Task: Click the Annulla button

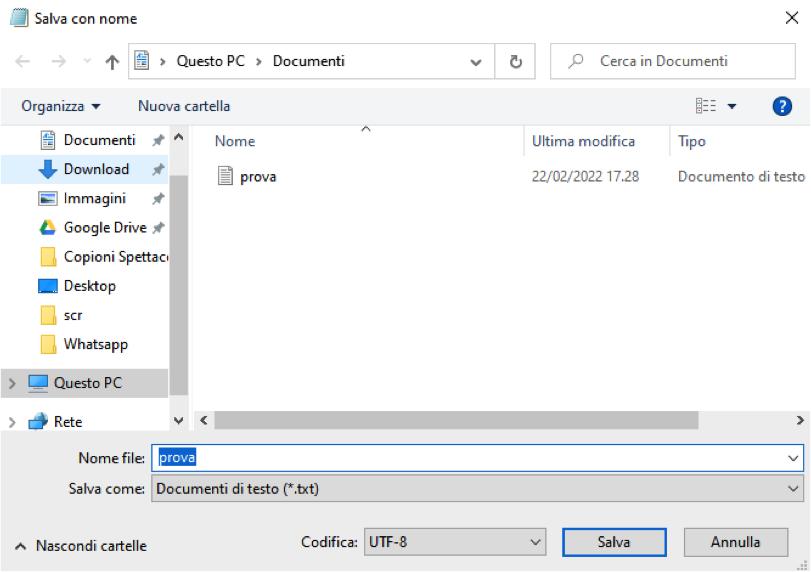Action: (735, 542)
